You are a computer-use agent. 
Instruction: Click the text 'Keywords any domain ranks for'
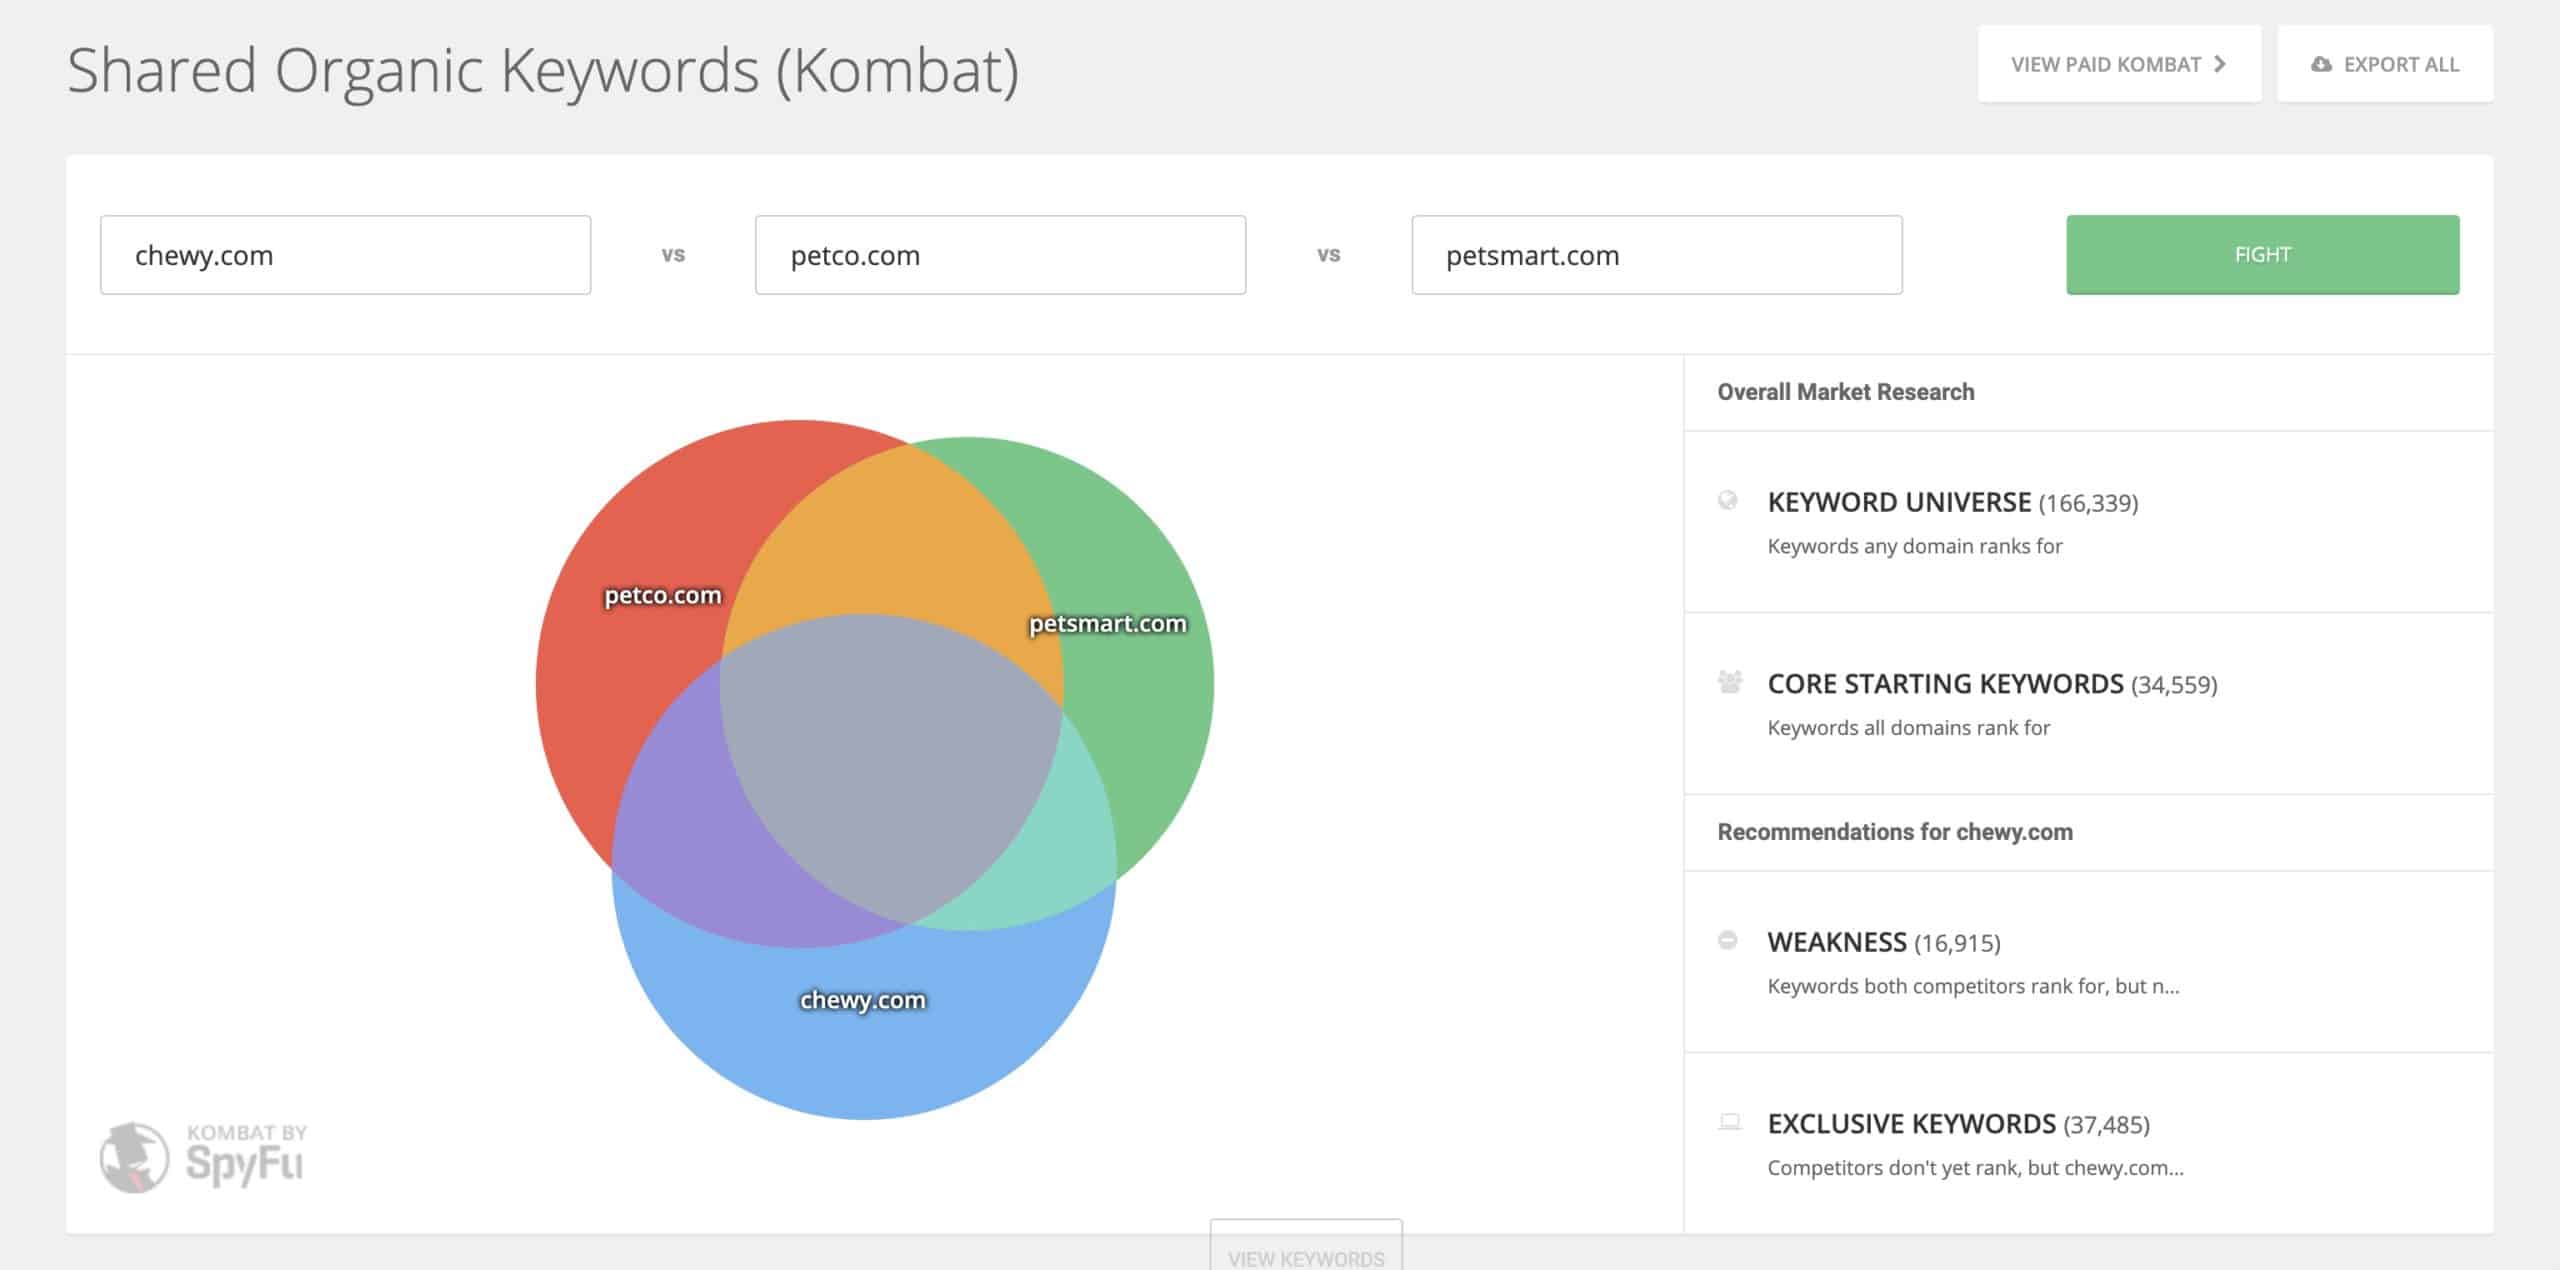coord(1915,546)
